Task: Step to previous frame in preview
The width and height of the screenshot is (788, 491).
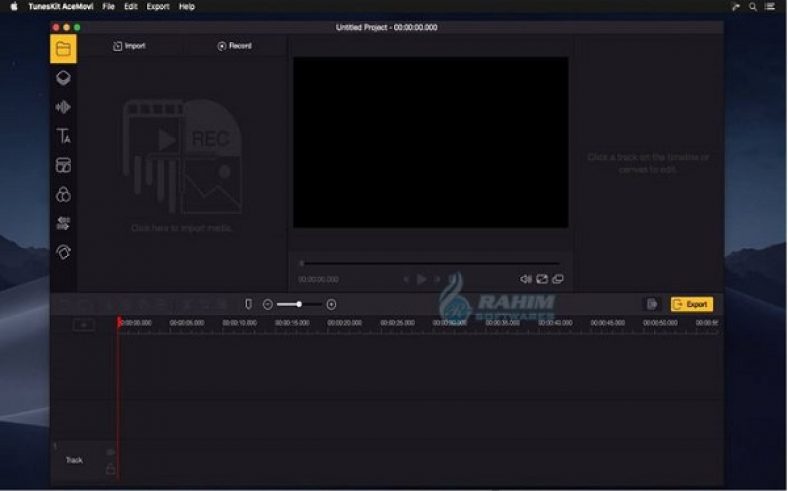Action: (406, 279)
